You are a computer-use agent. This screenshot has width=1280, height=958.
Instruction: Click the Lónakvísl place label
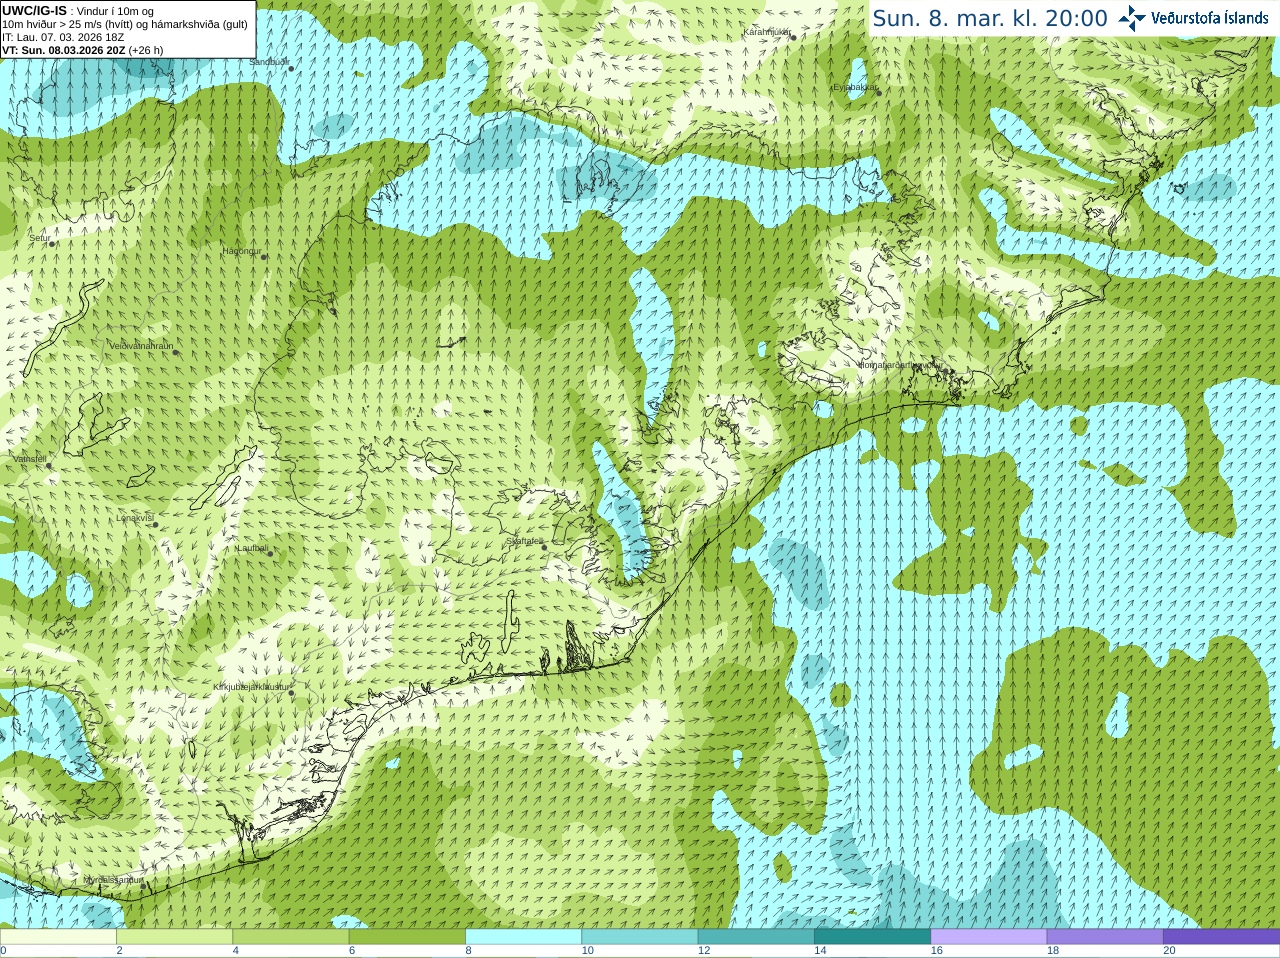(135, 519)
